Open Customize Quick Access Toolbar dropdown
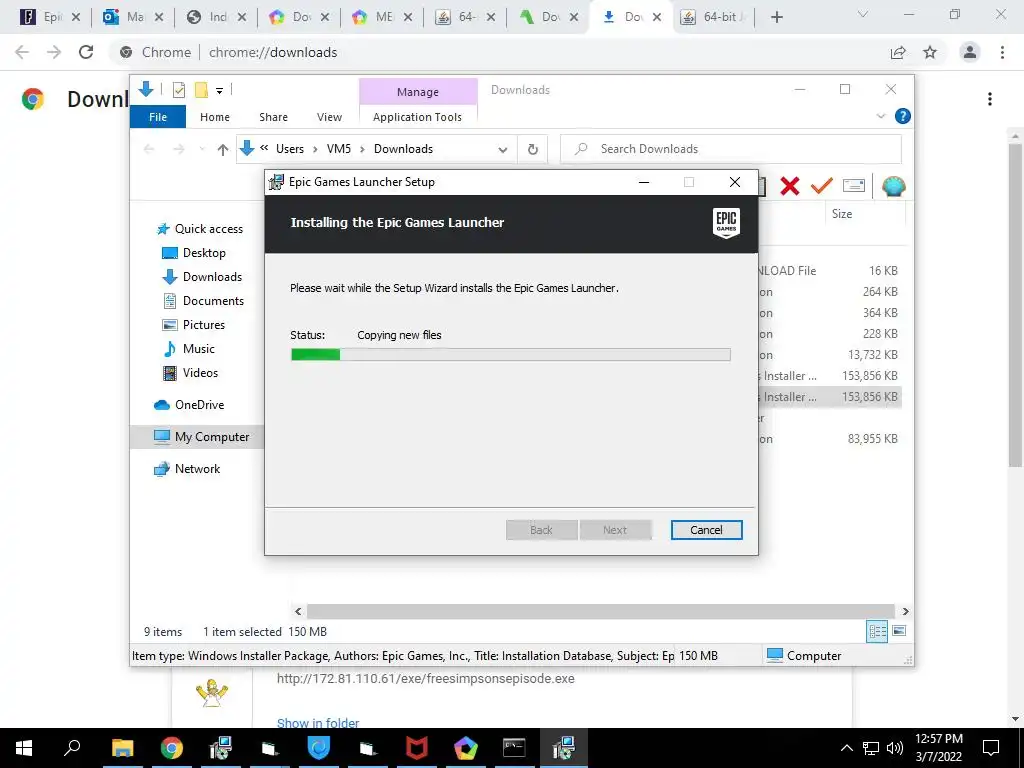Viewport: 1024px width, 768px height. click(x=219, y=91)
